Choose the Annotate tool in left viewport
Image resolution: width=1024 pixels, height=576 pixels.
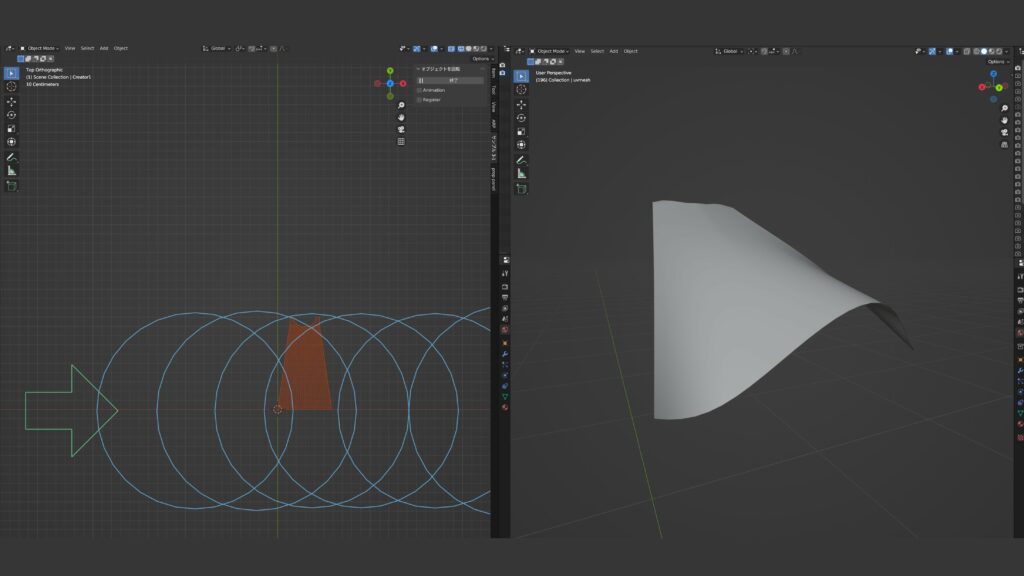tap(11, 157)
